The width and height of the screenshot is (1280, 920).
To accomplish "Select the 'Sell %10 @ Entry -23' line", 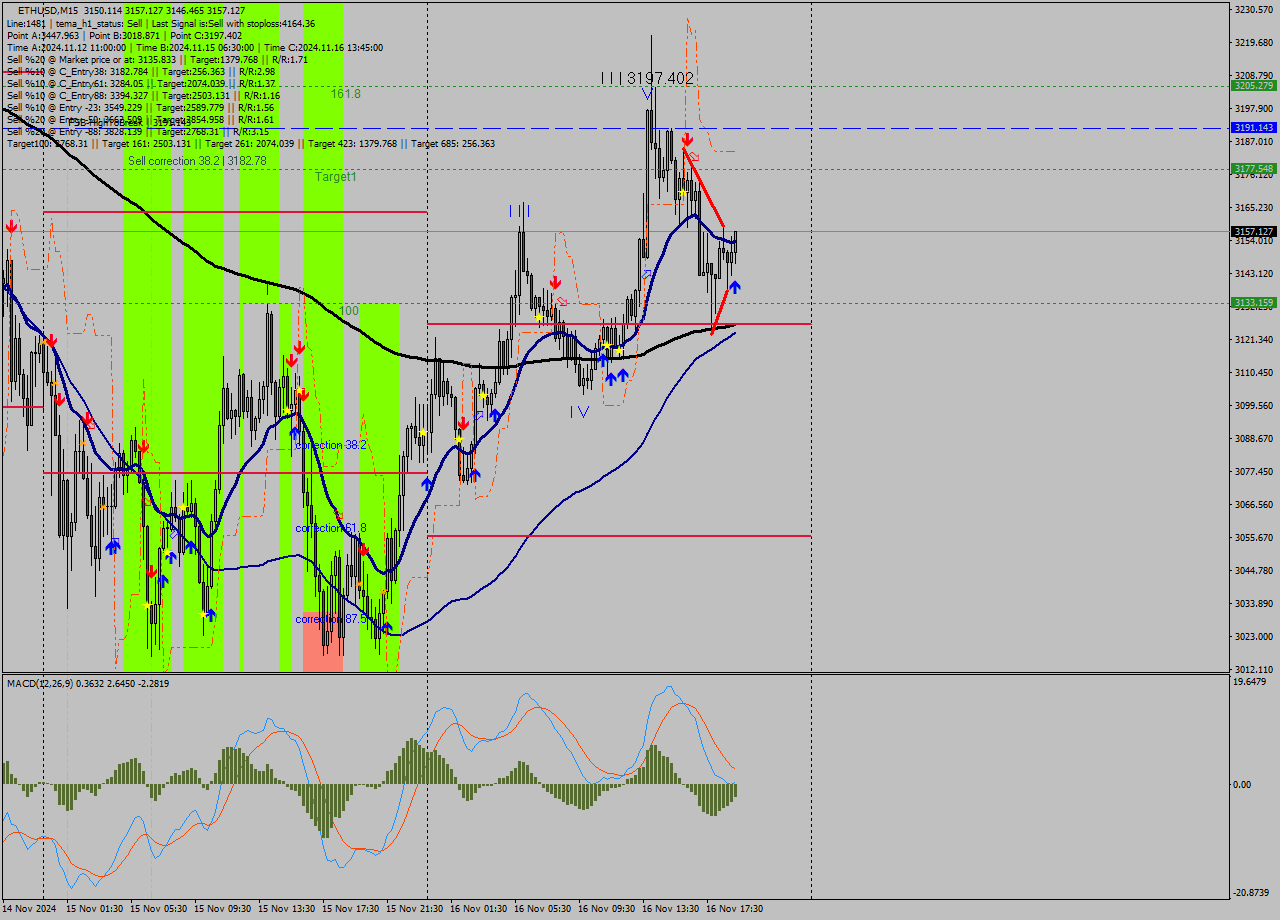I will (x=140, y=107).
